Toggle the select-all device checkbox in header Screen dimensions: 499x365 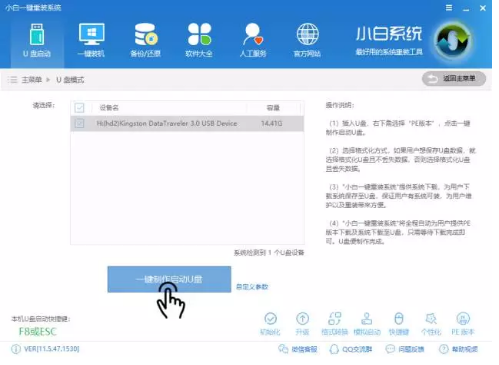point(79,108)
